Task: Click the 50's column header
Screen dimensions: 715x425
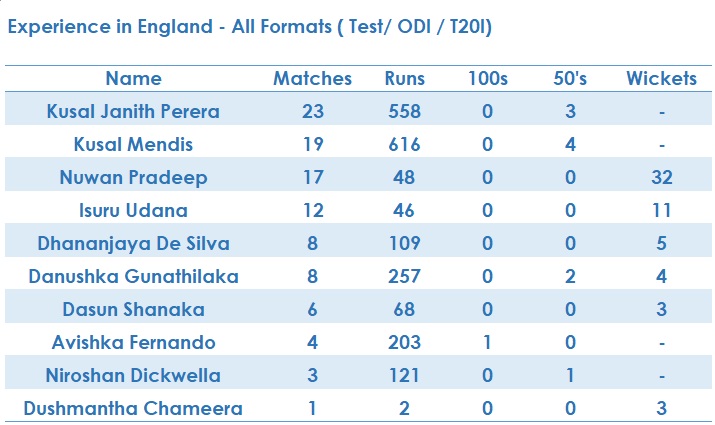Action: click(570, 78)
